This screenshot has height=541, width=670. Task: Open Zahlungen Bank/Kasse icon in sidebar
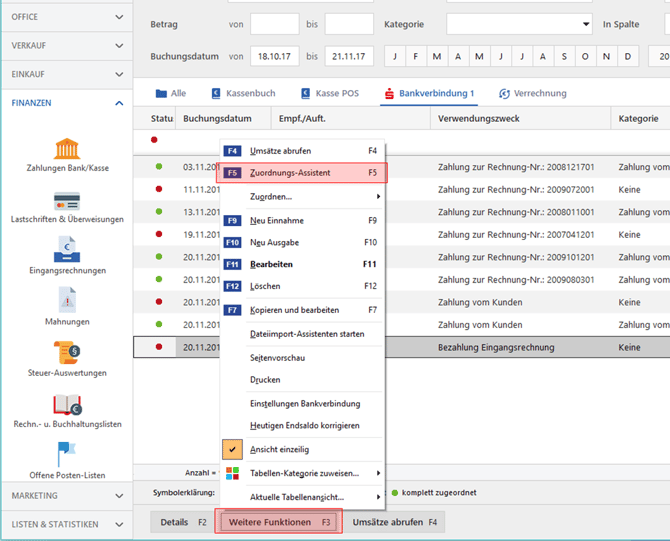tap(67, 149)
